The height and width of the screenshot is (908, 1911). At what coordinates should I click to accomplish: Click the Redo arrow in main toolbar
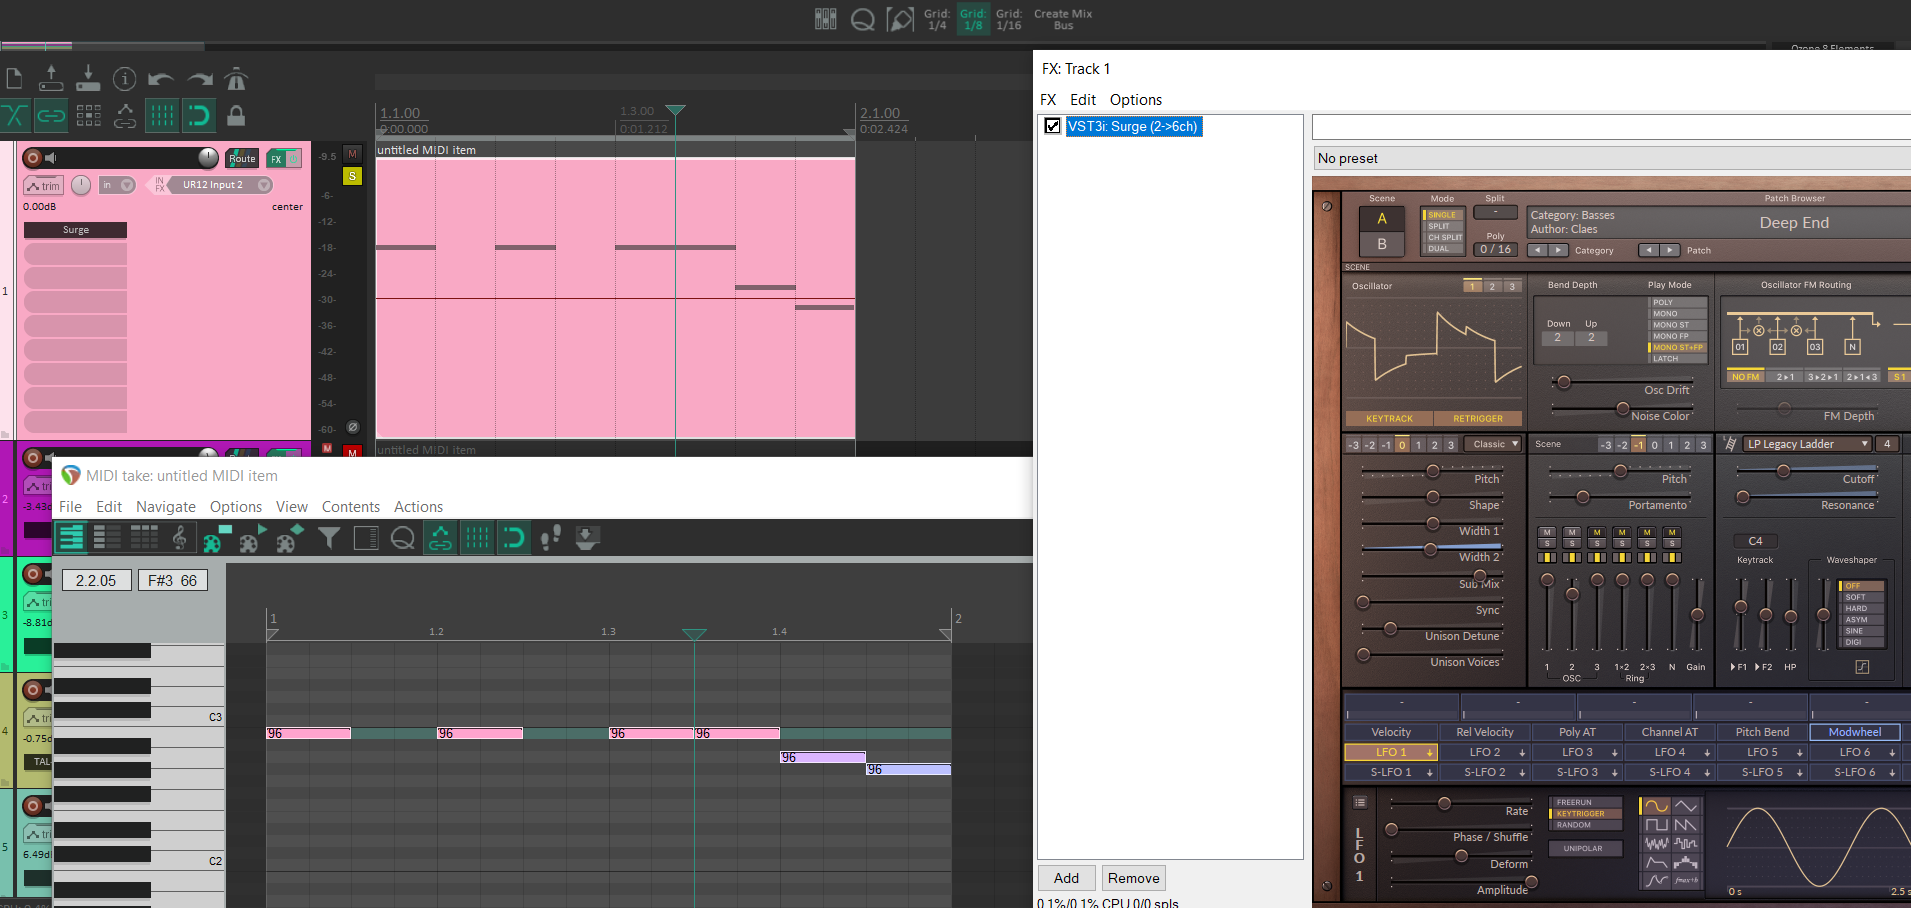click(x=200, y=79)
